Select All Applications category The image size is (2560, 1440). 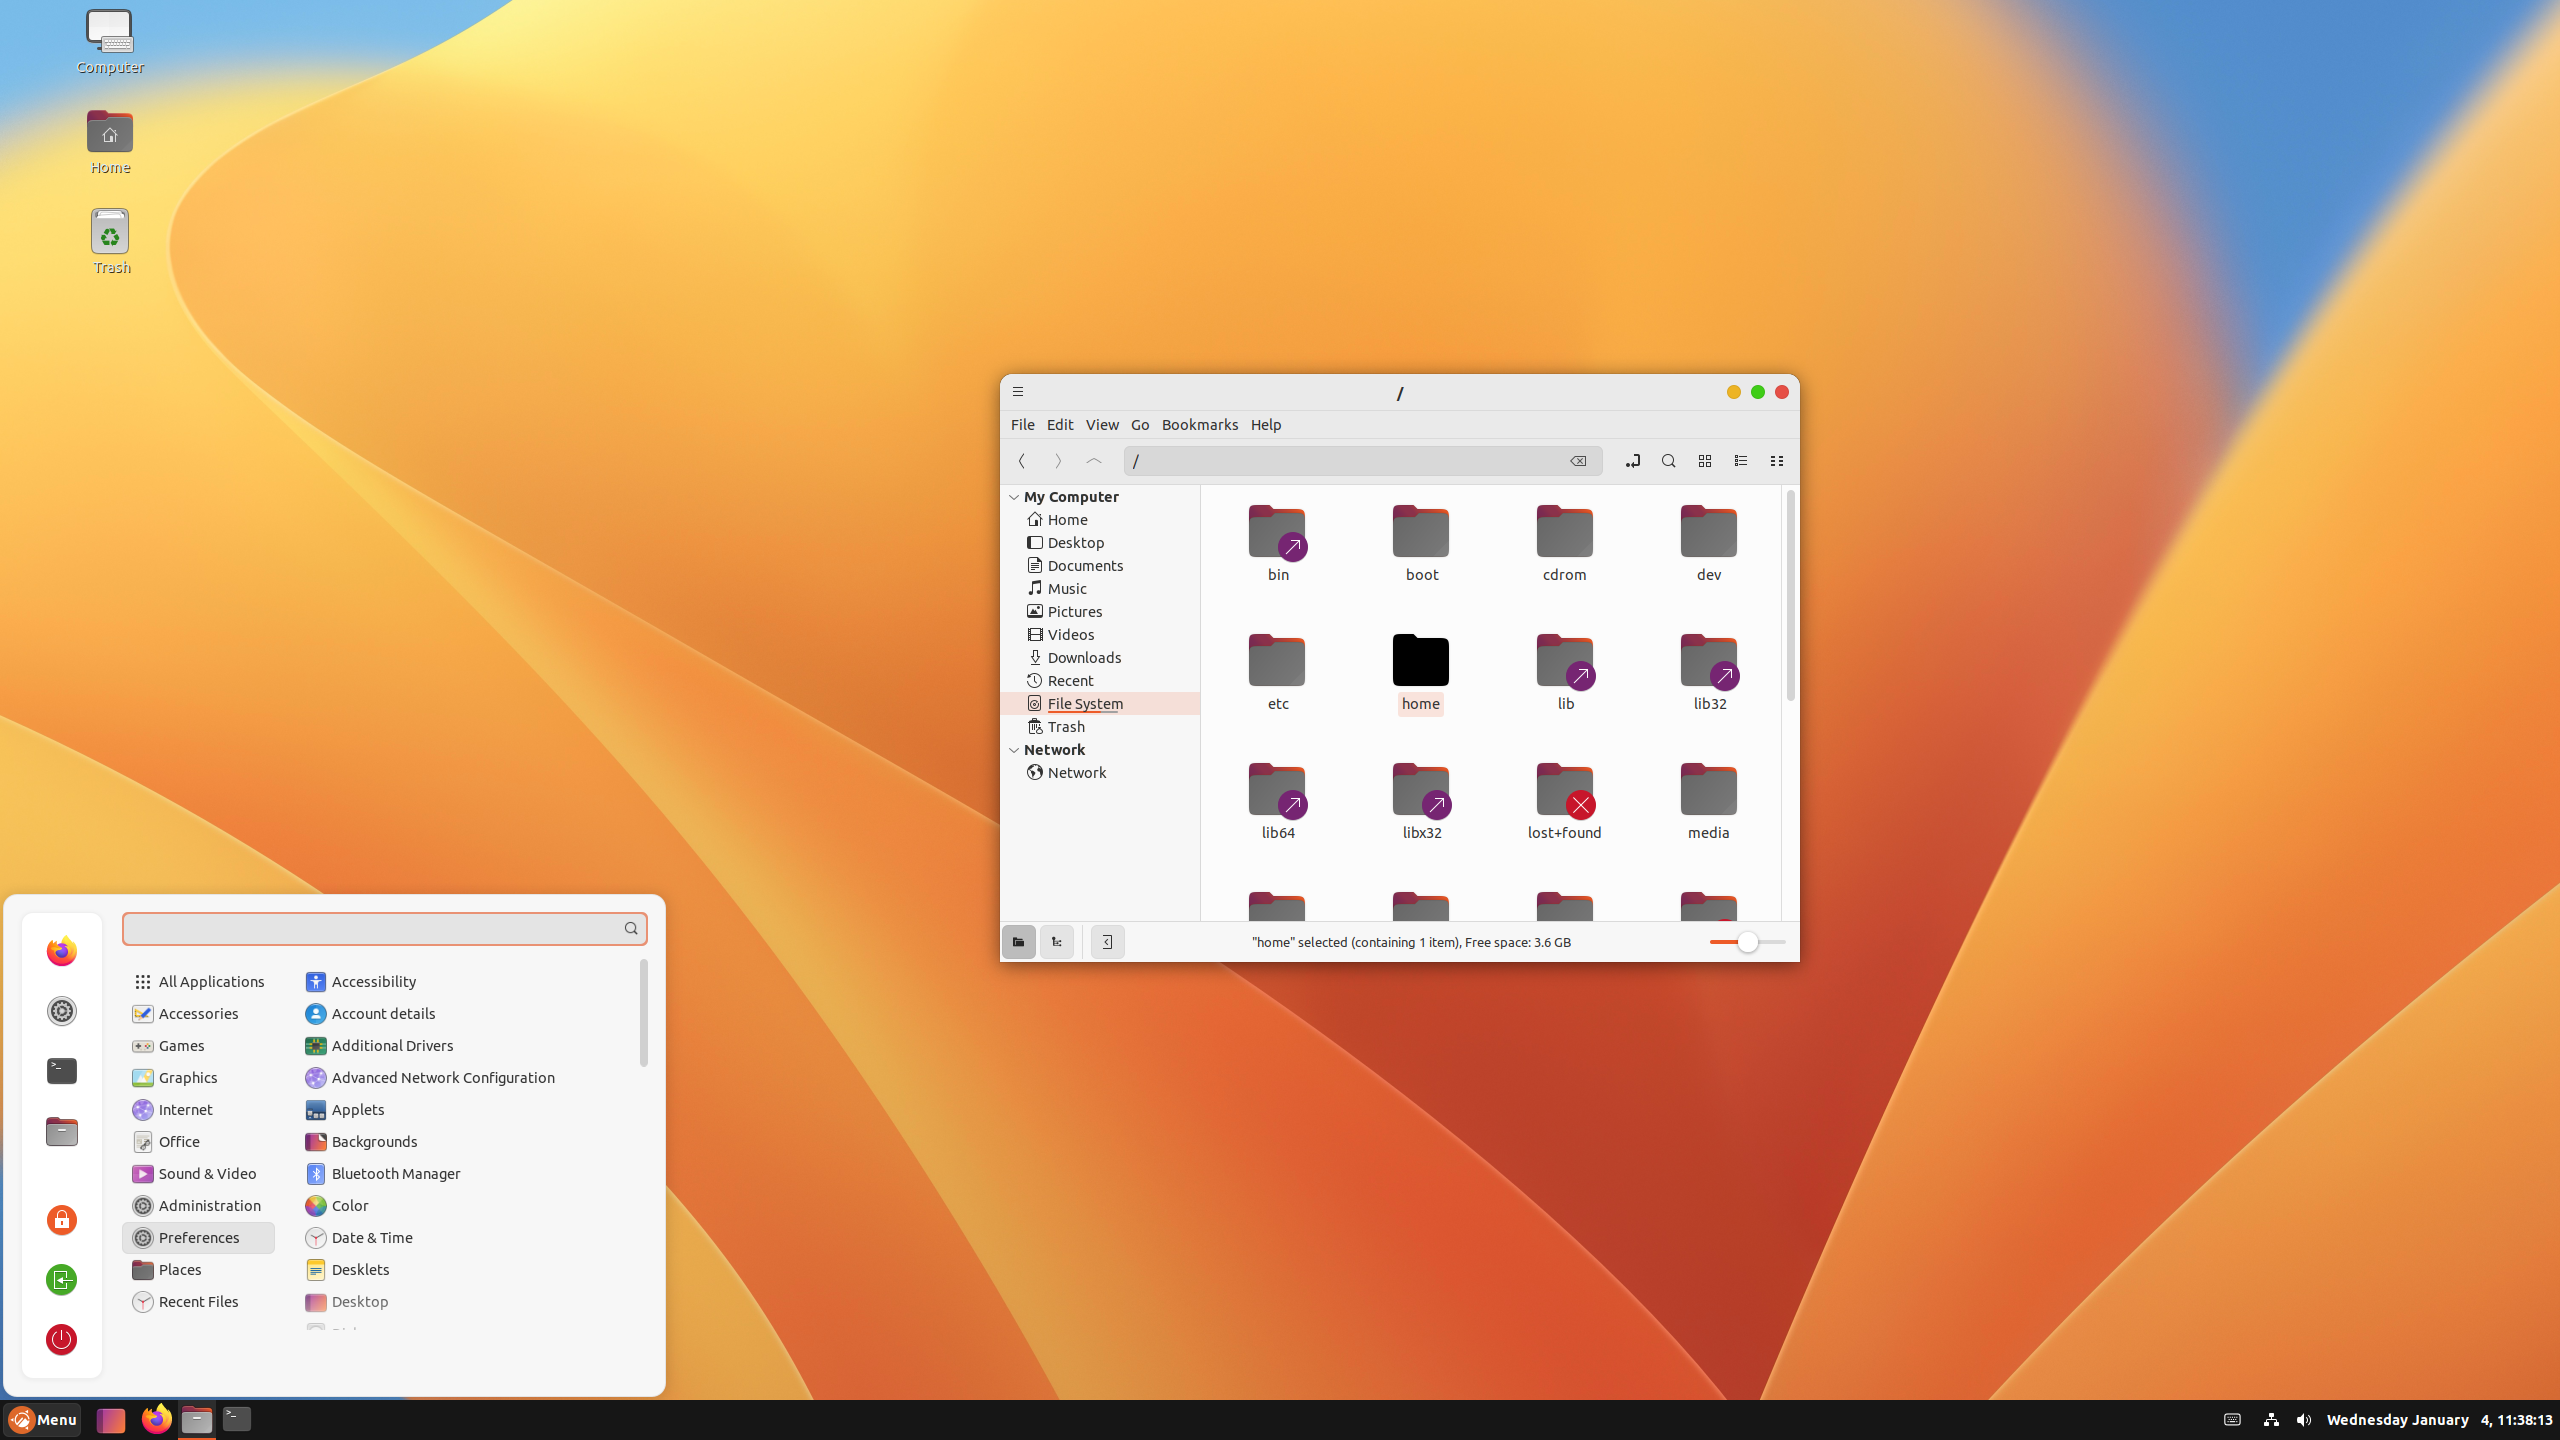point(198,982)
